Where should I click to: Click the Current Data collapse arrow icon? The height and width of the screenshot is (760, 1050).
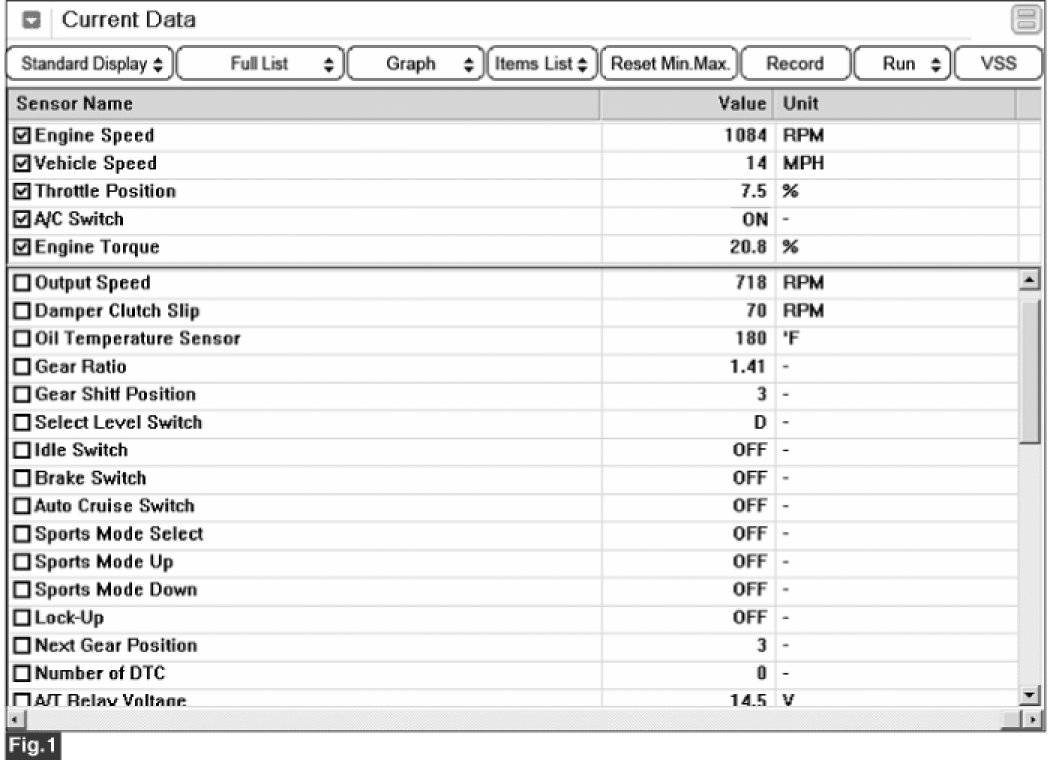32,20
